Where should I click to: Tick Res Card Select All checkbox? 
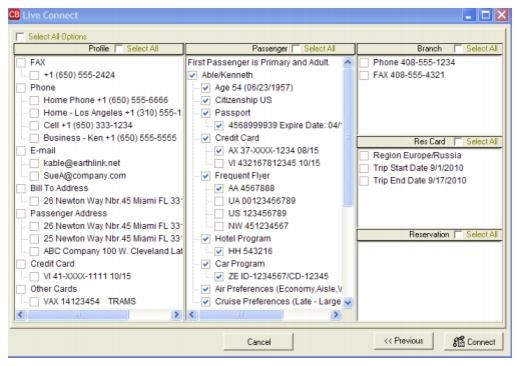458,142
